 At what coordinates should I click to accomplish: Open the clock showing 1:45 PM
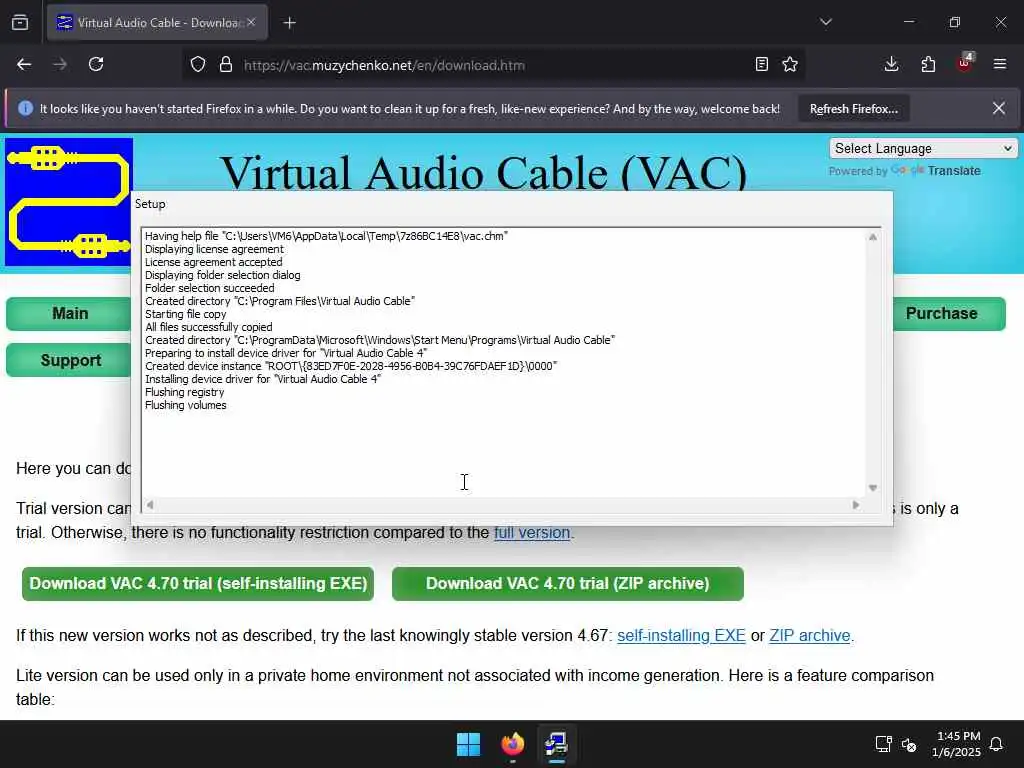click(x=957, y=744)
